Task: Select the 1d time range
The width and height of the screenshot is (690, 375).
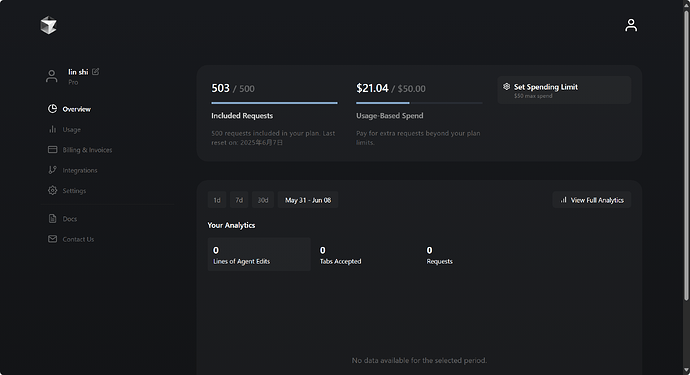Action: 217,200
